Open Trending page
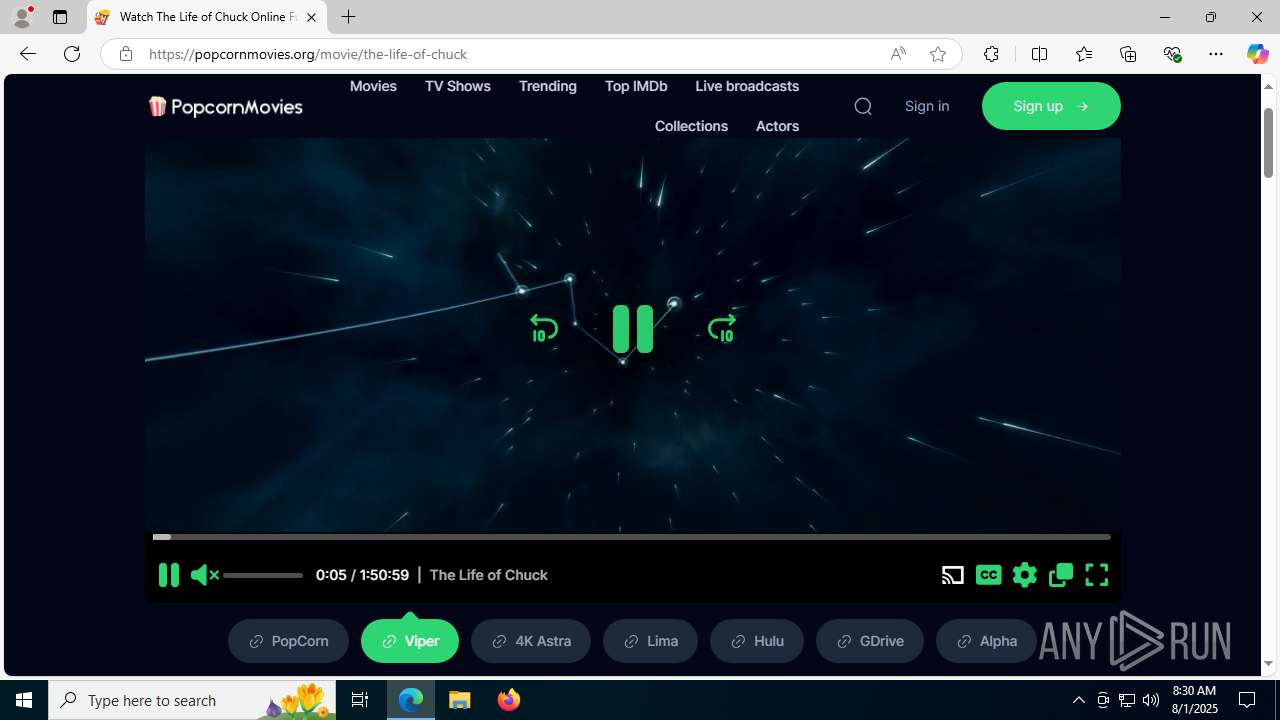 pos(548,86)
